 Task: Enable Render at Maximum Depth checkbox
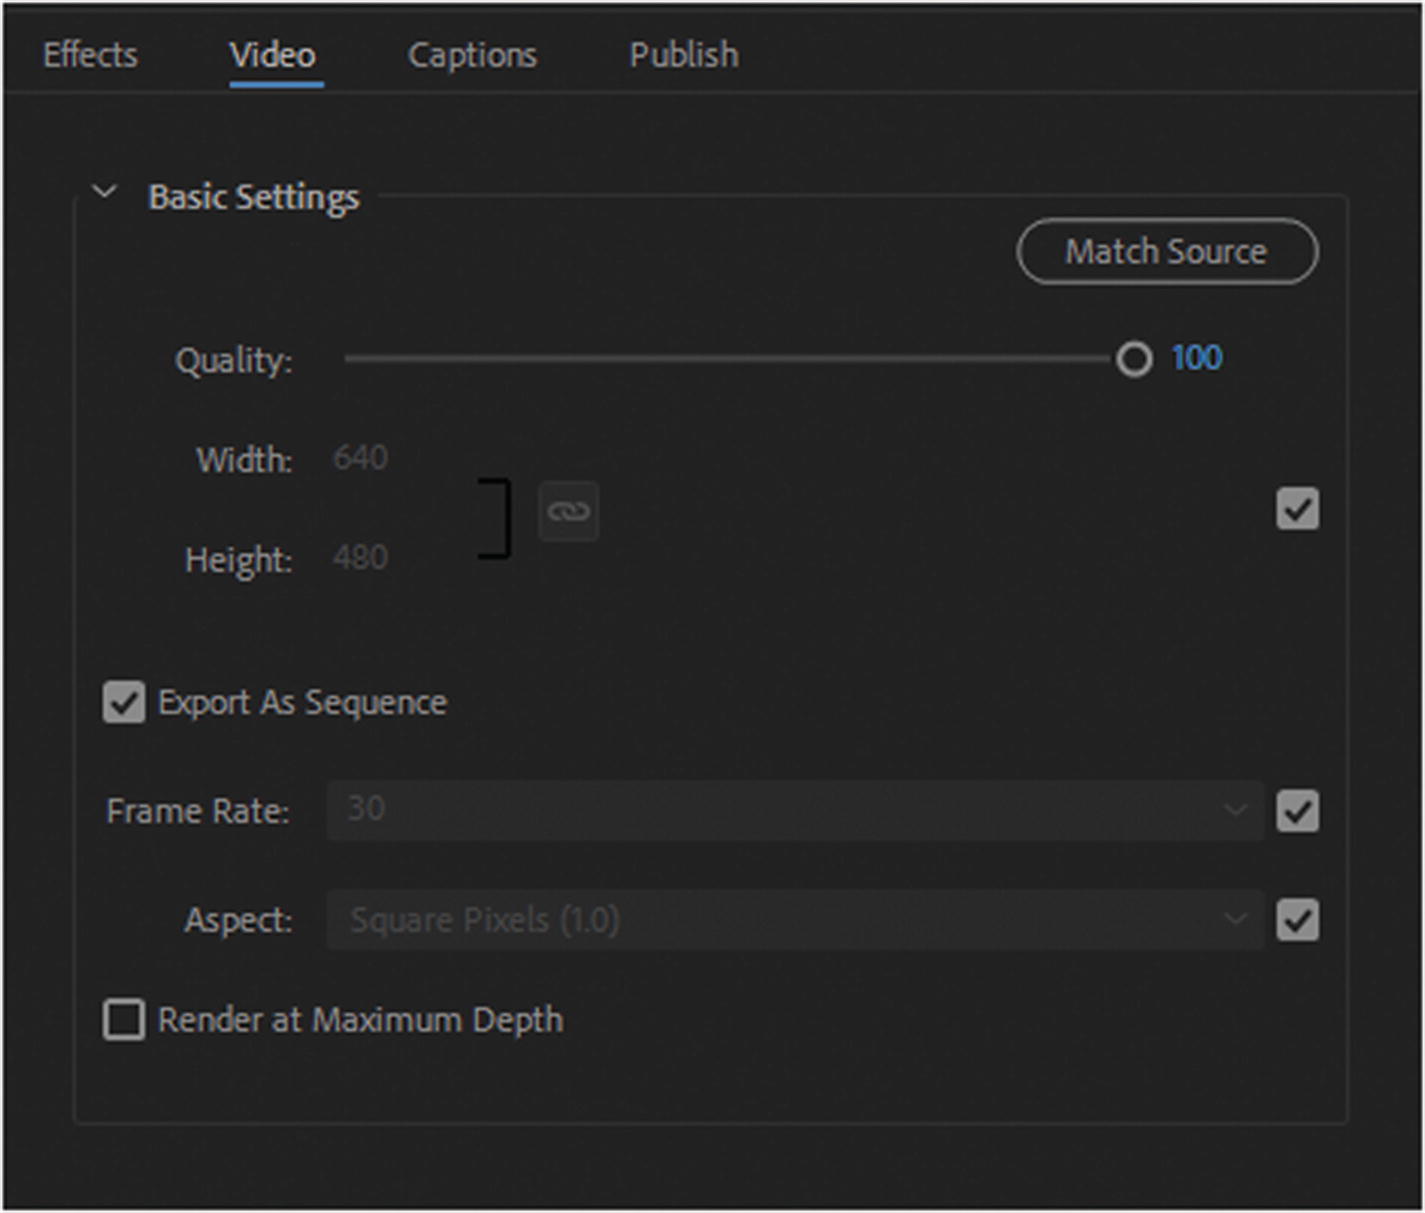[124, 1020]
